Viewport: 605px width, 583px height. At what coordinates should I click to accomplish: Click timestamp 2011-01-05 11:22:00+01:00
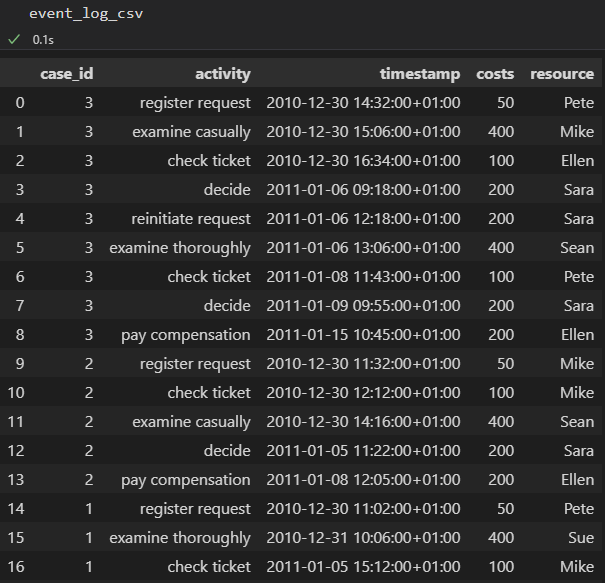(x=363, y=451)
